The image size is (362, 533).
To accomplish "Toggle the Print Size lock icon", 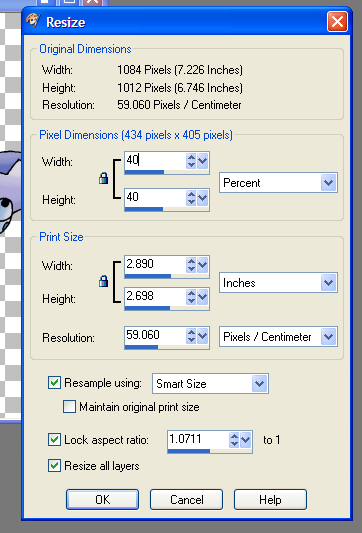I will click(103, 281).
